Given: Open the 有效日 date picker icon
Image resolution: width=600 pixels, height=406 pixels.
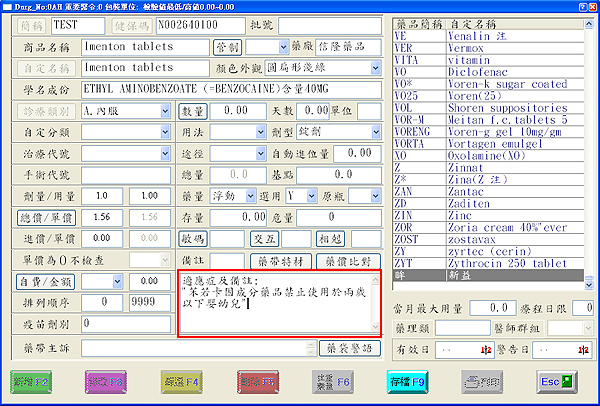Looking at the screenshot, I should 486,349.
